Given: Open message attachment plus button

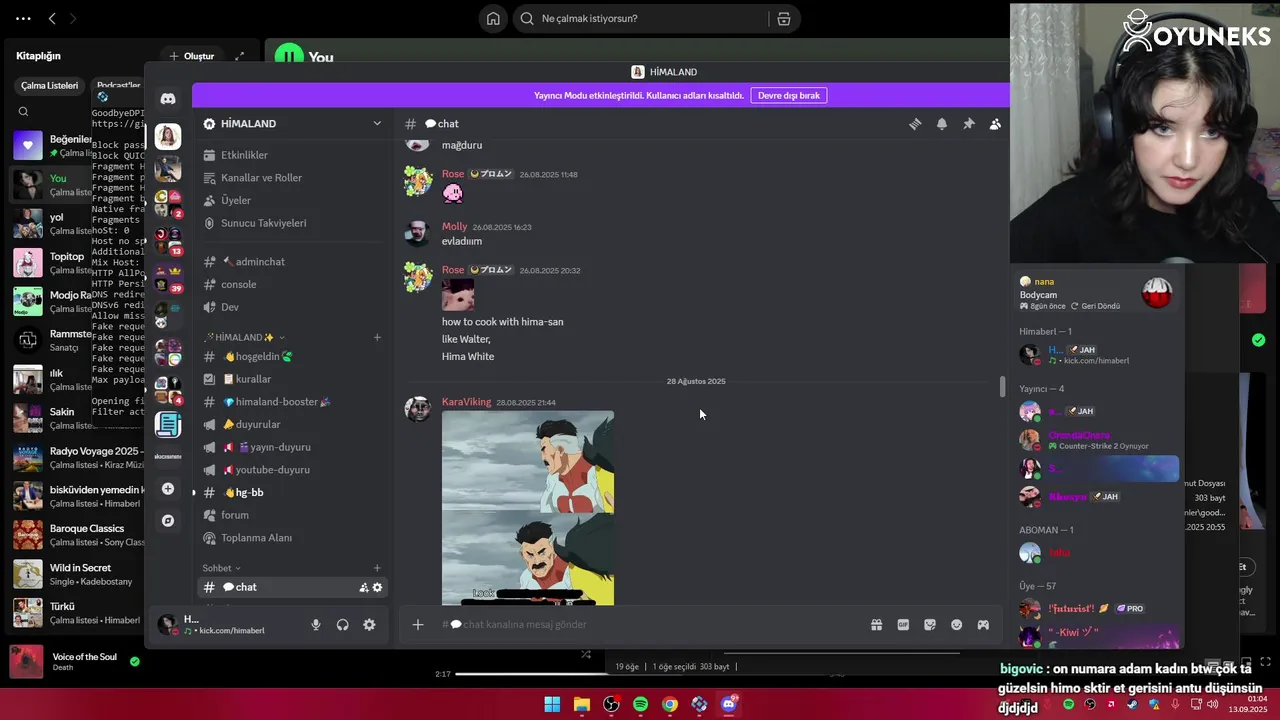Looking at the screenshot, I should [418, 625].
